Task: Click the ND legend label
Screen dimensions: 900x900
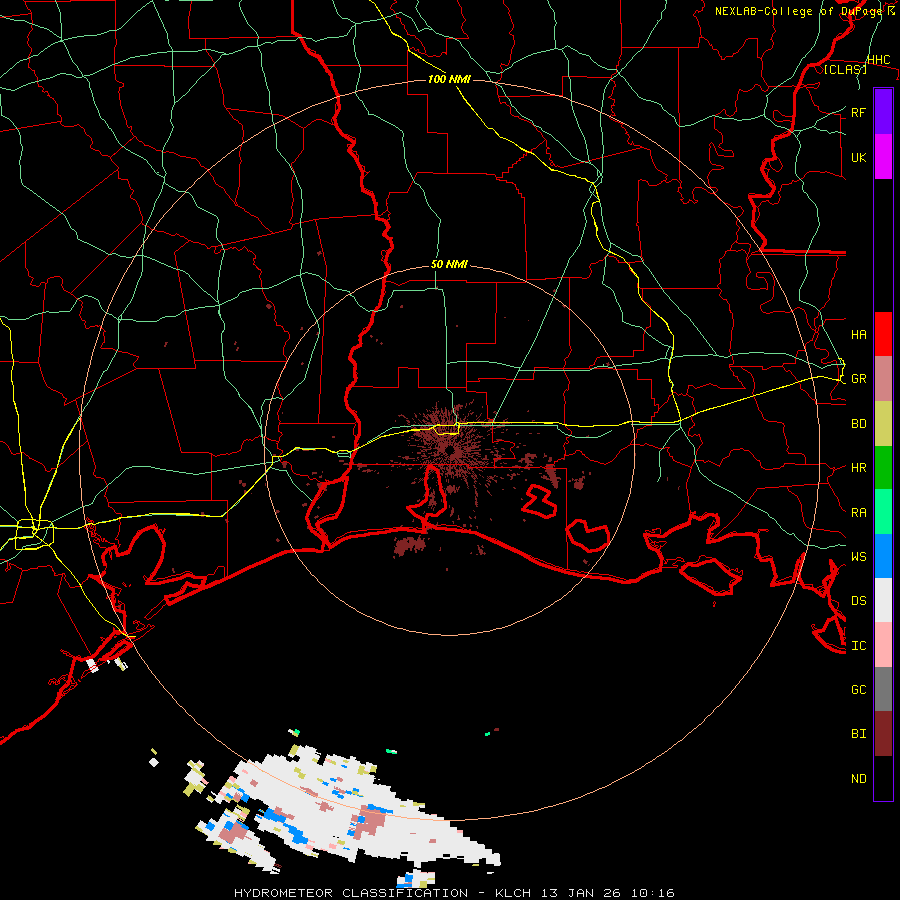Action: (858, 778)
